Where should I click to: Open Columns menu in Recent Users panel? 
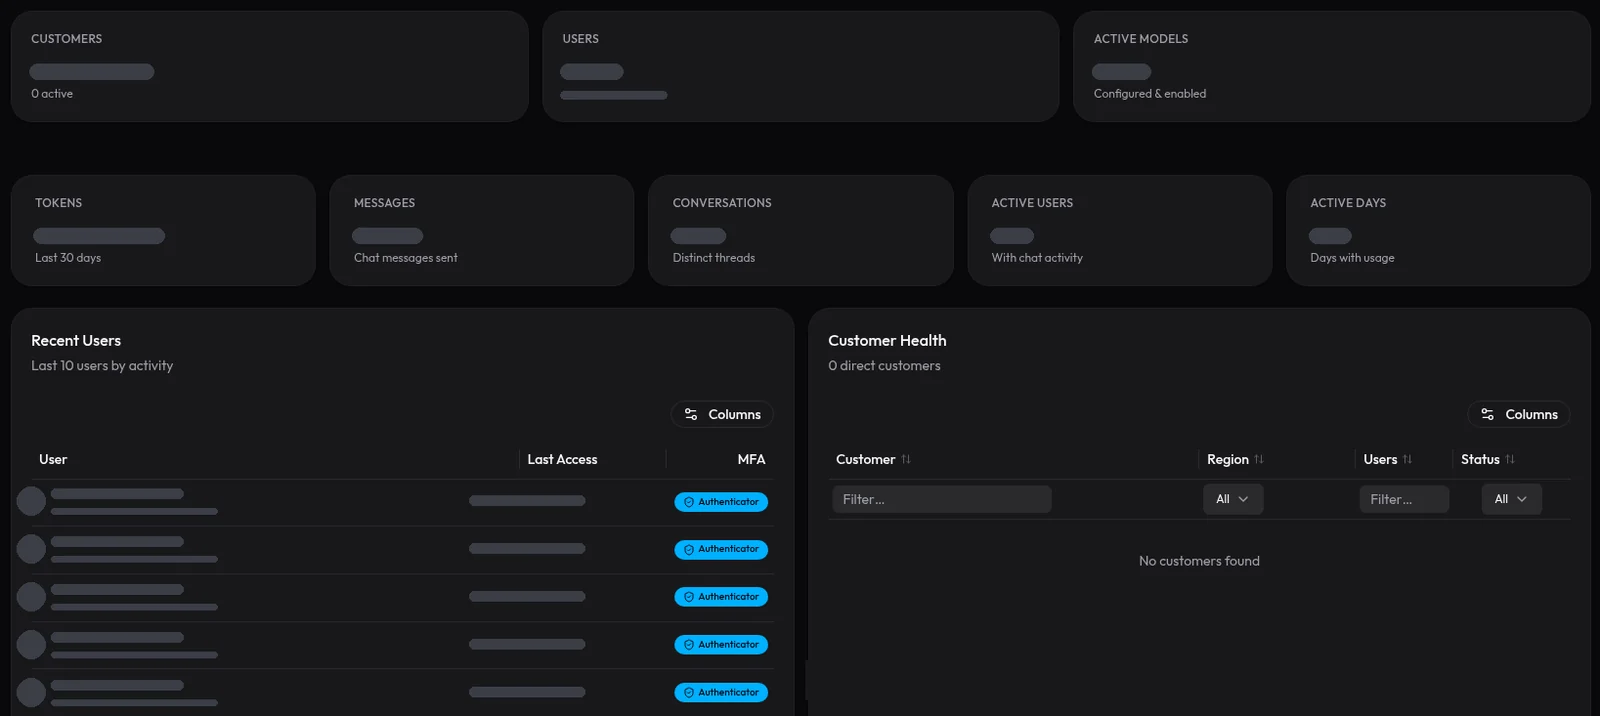pos(722,414)
